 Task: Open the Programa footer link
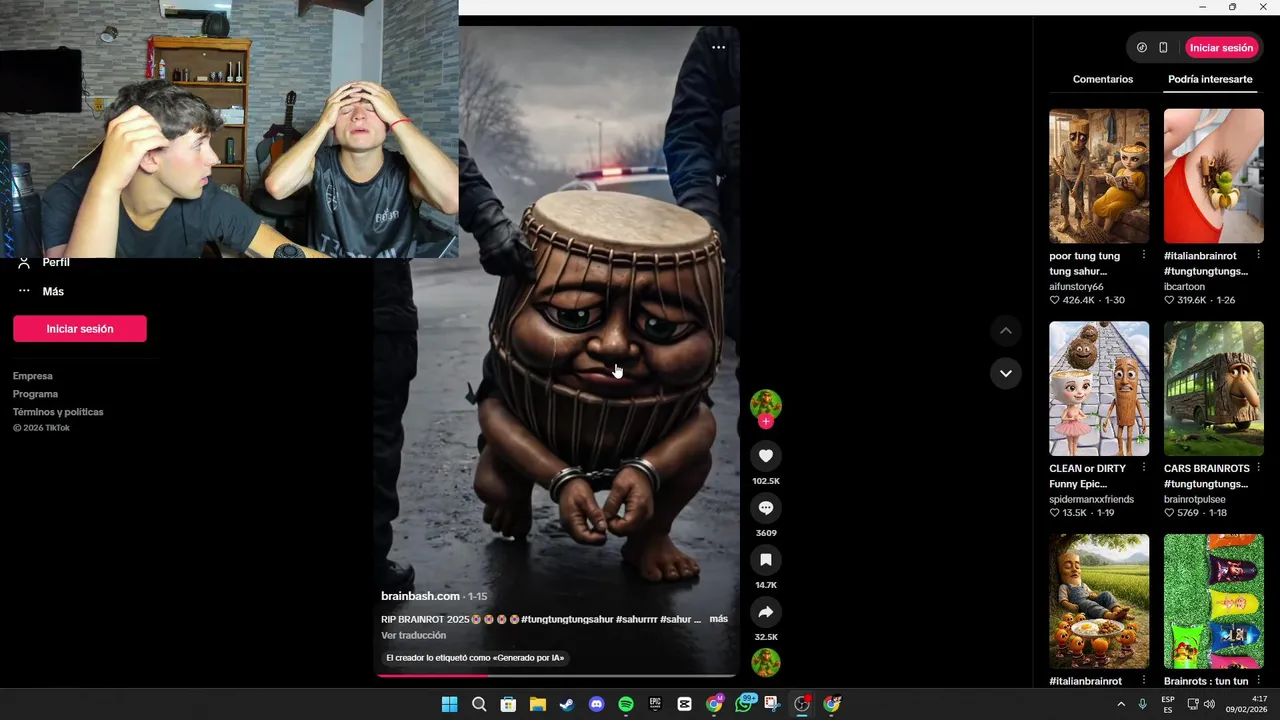click(35, 394)
